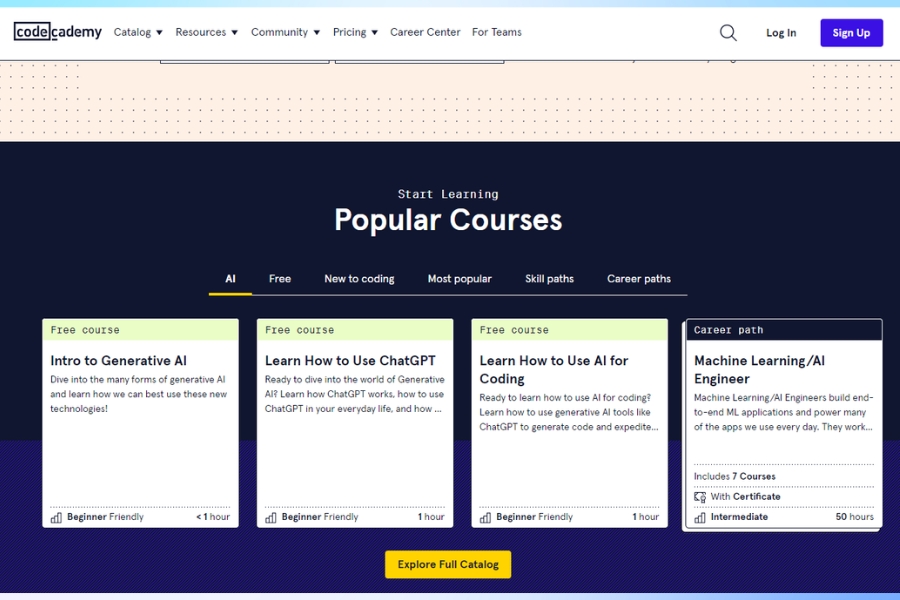This screenshot has width=900, height=600.
Task: Expand the Resources dropdown arrow
Action: pos(234,33)
